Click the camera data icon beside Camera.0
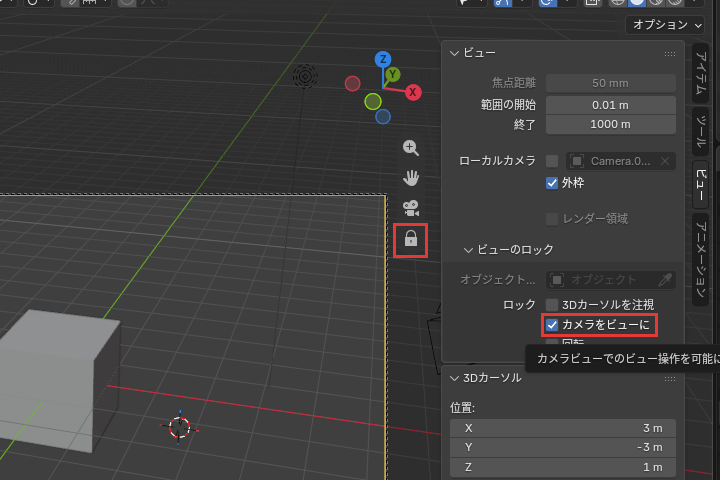Viewport: 720px width, 480px height. (577, 161)
